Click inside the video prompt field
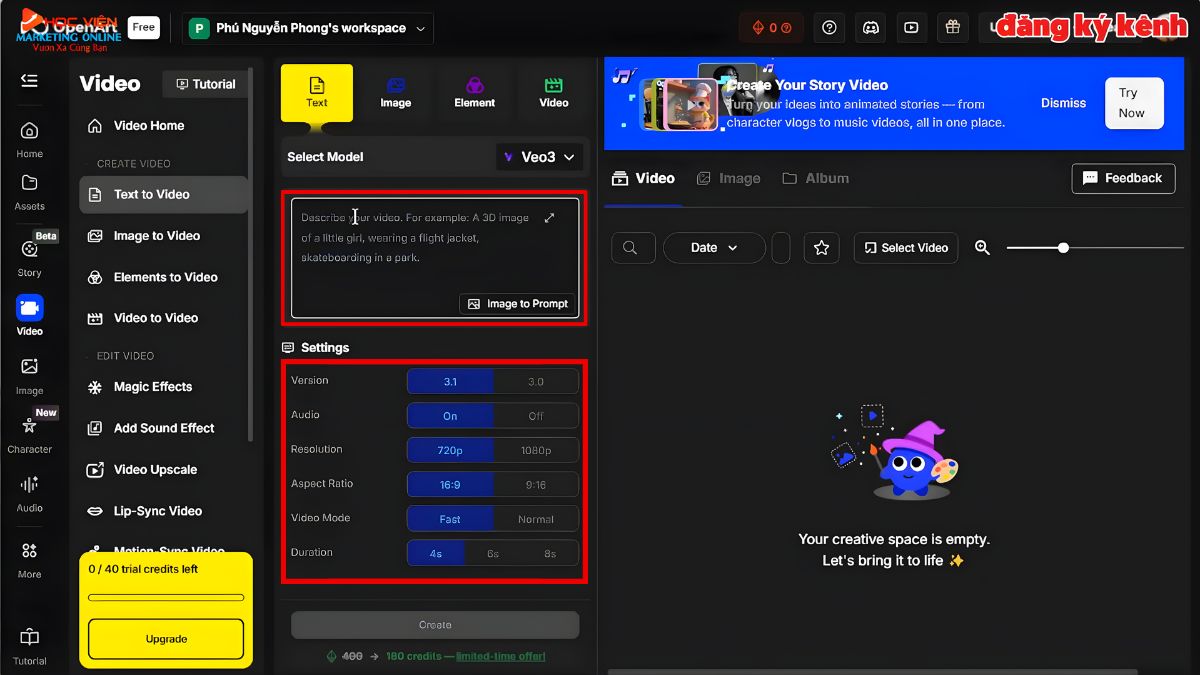 pos(420,250)
